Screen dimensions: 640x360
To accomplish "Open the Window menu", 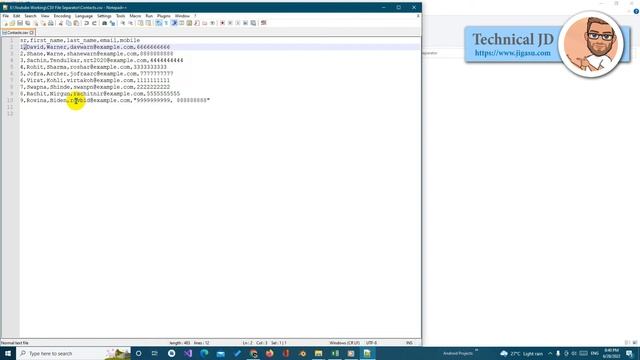I will point(182,16).
